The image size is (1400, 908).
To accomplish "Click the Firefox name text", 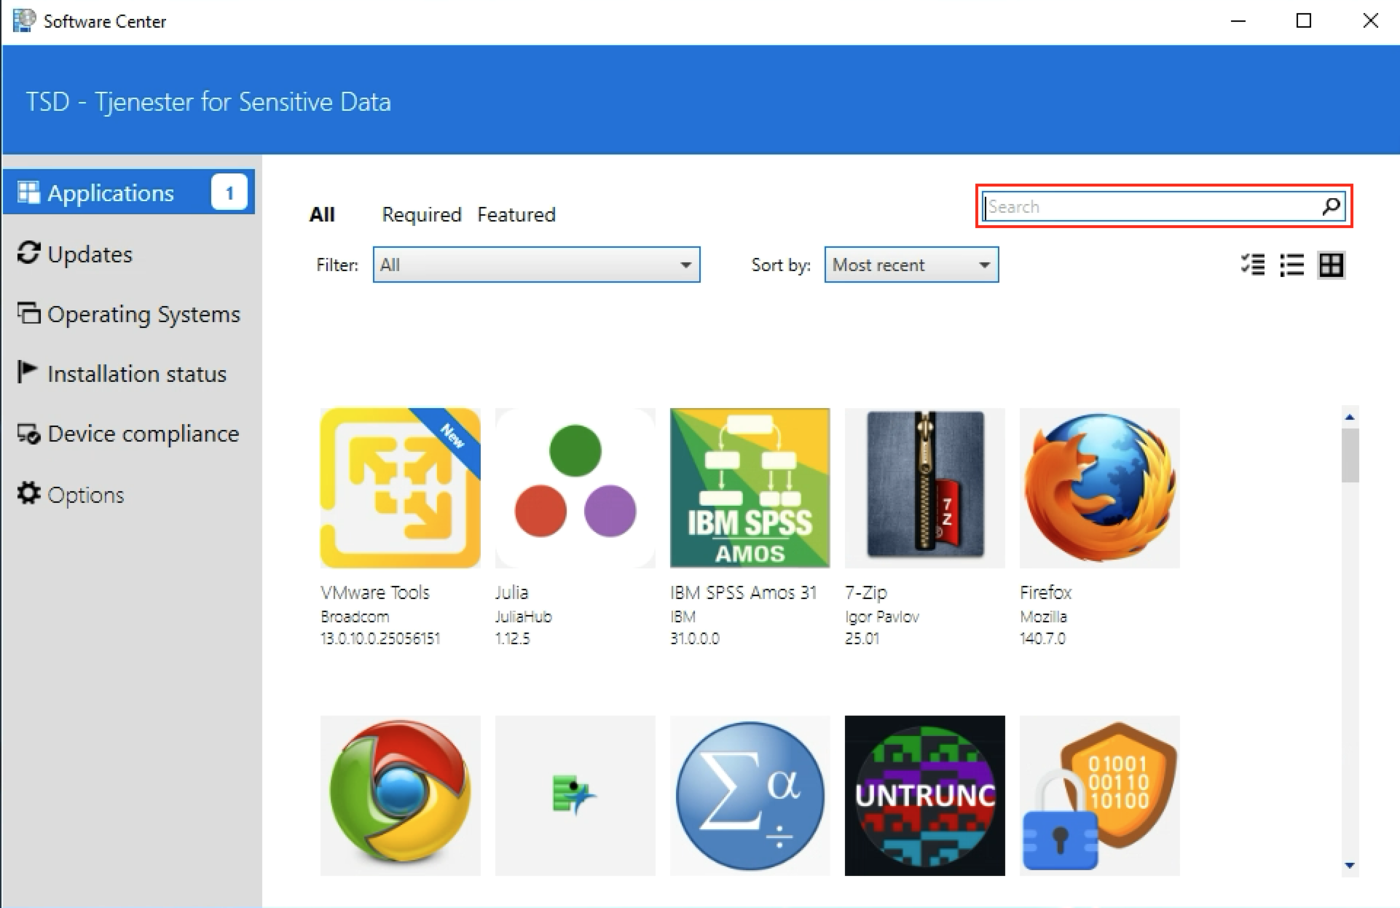I will coord(1046,592).
